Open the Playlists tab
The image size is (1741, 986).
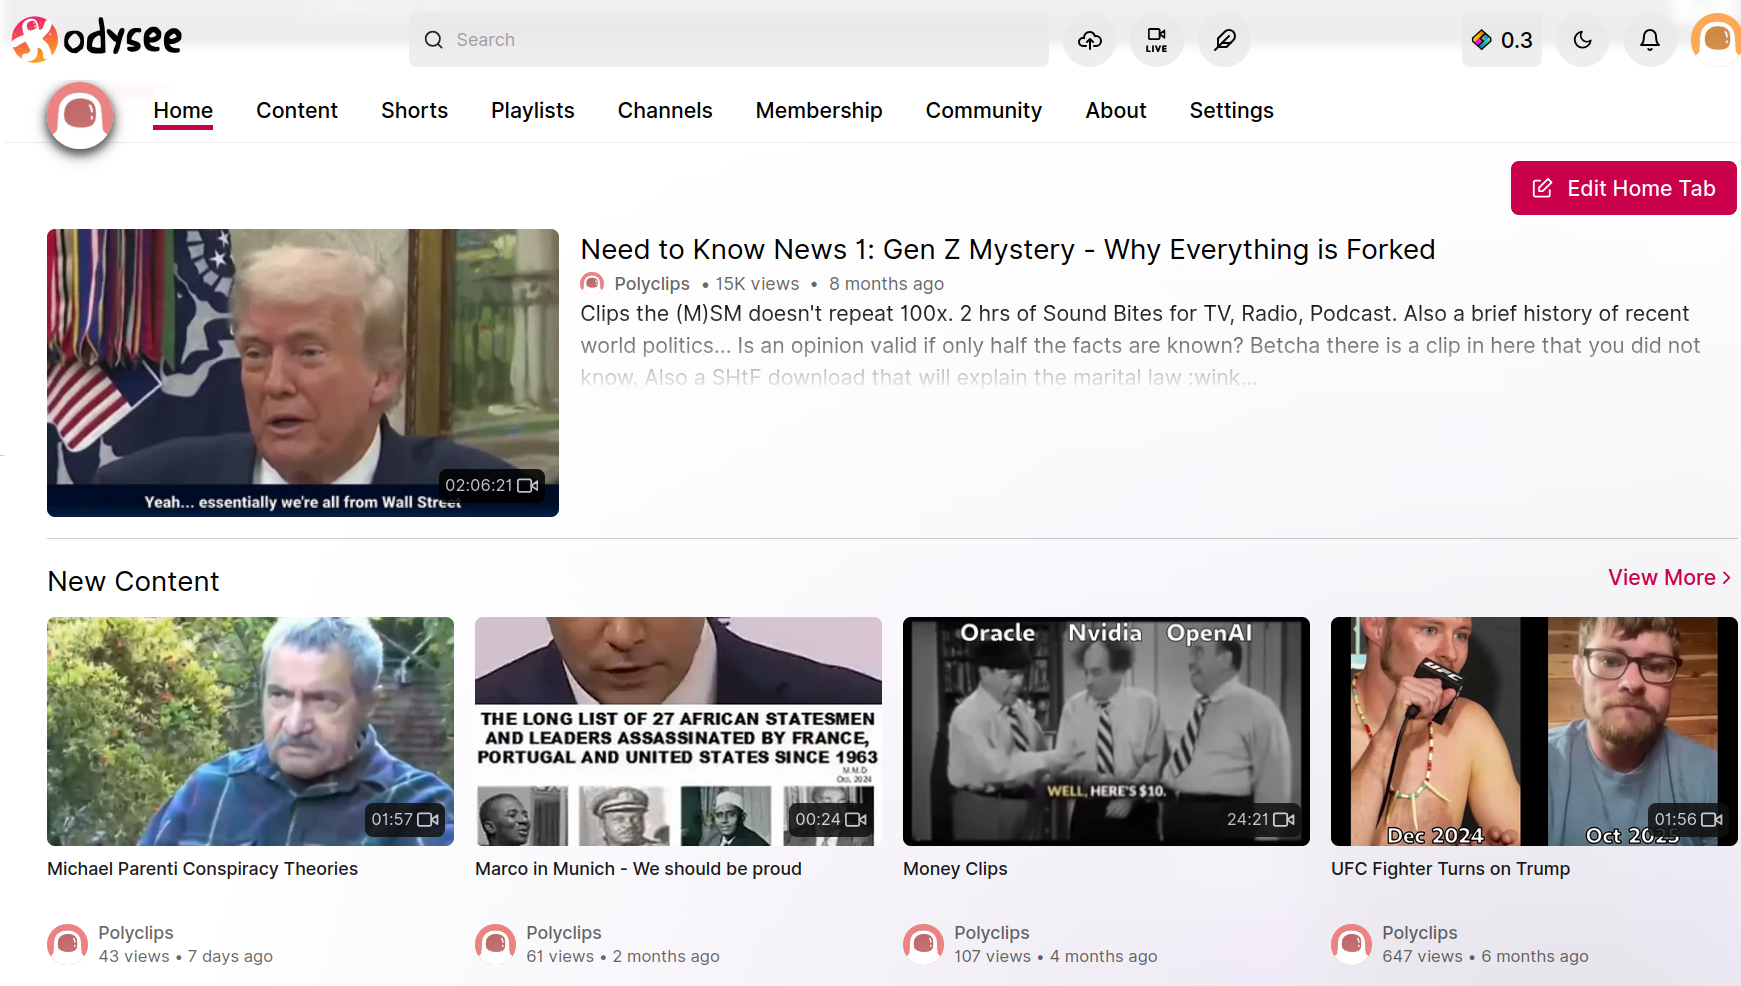click(x=532, y=110)
